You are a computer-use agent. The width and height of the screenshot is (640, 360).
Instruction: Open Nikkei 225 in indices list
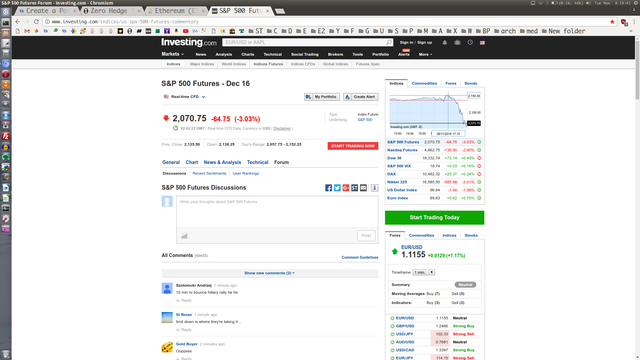397,182
